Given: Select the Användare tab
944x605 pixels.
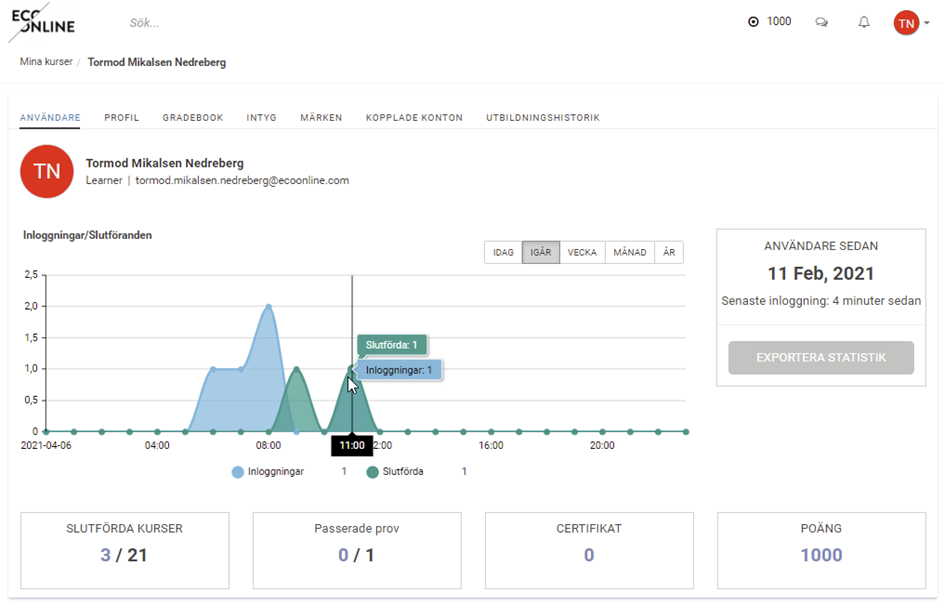Looking at the screenshot, I should 50,117.
